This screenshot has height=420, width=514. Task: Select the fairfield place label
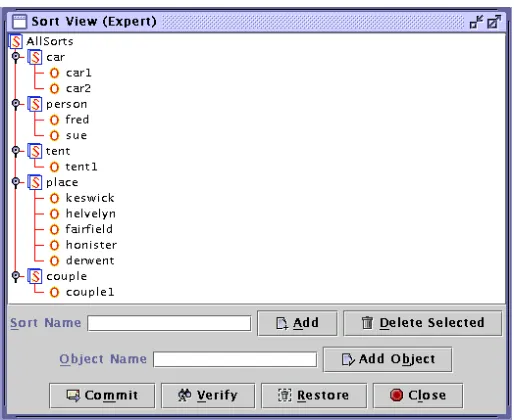tap(89, 229)
